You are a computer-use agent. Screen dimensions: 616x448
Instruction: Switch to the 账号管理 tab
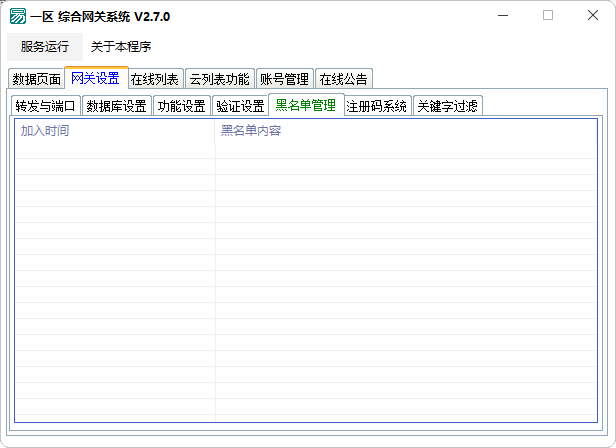click(x=284, y=79)
